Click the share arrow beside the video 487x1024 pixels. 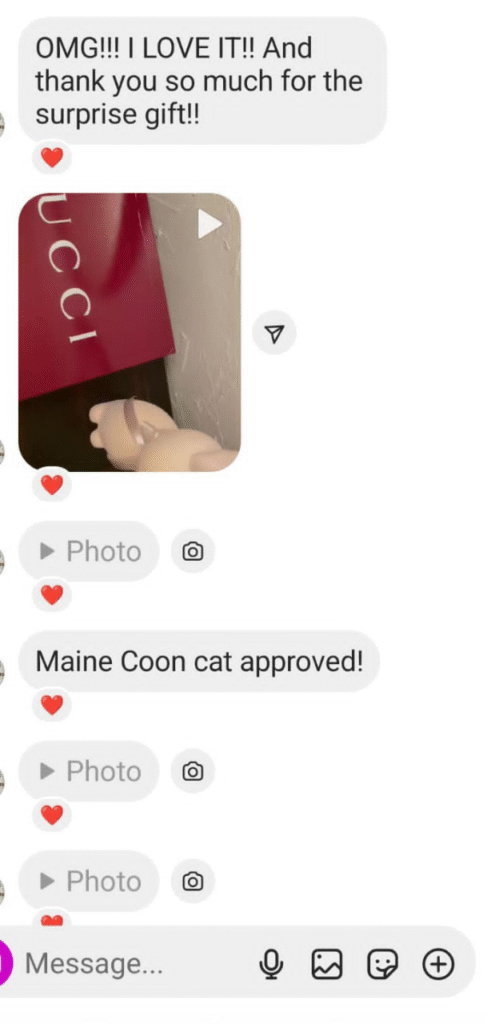click(x=274, y=334)
